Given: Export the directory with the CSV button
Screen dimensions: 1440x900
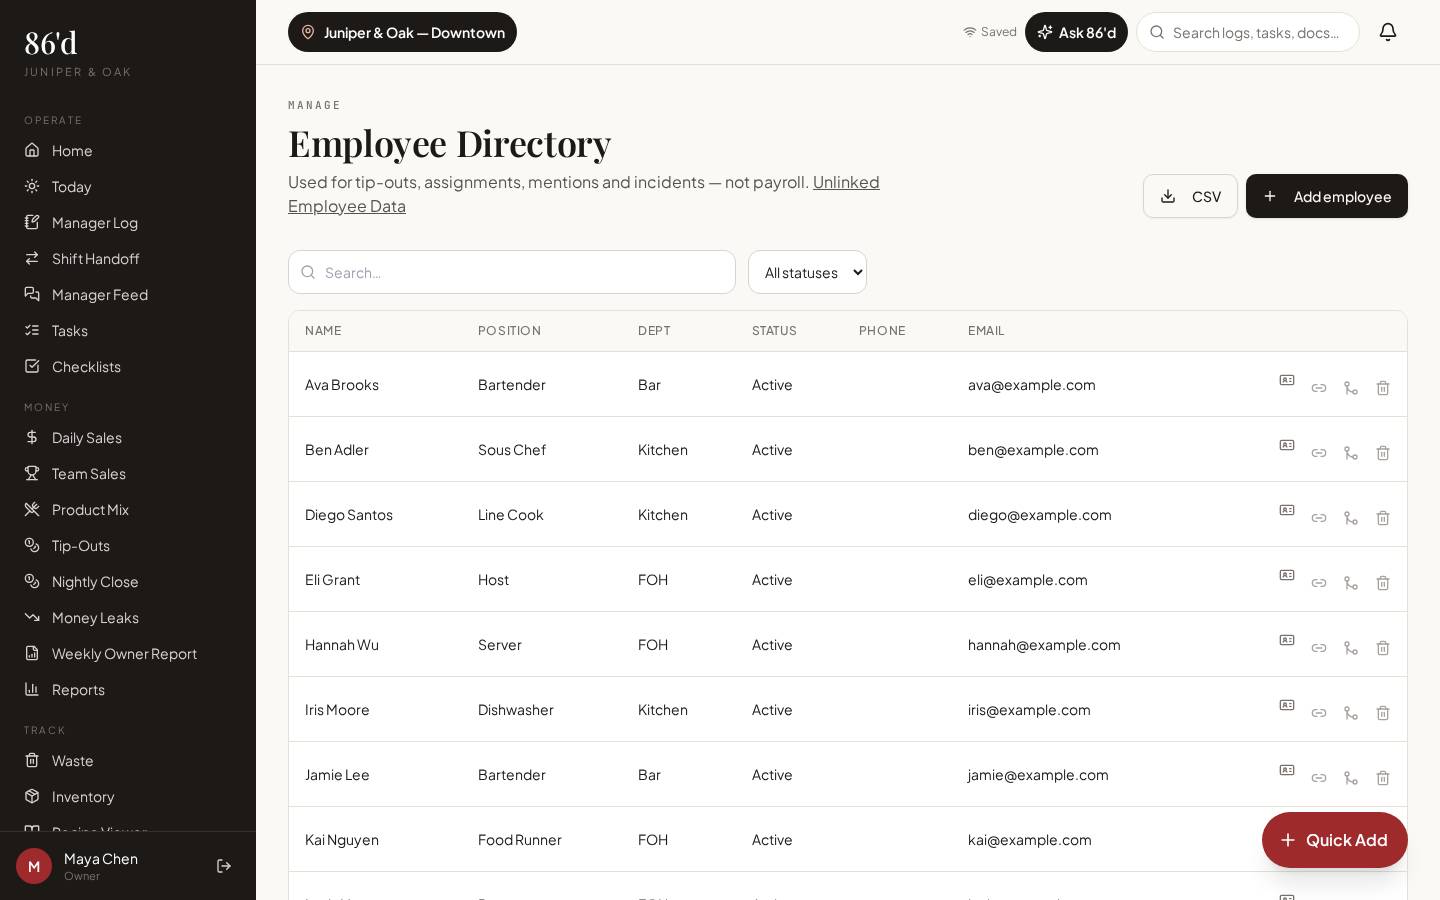Looking at the screenshot, I should point(1190,196).
